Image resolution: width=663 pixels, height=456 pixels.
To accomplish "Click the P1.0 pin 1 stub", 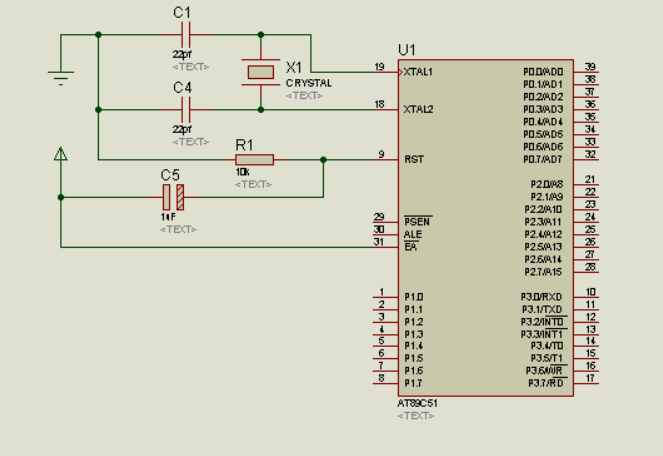I will (x=385, y=297).
